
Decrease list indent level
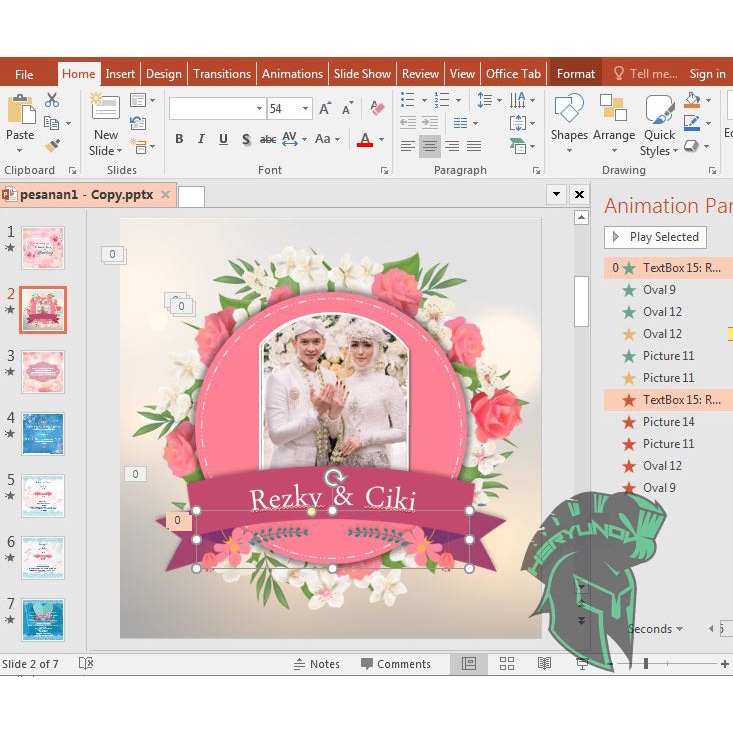coord(408,123)
